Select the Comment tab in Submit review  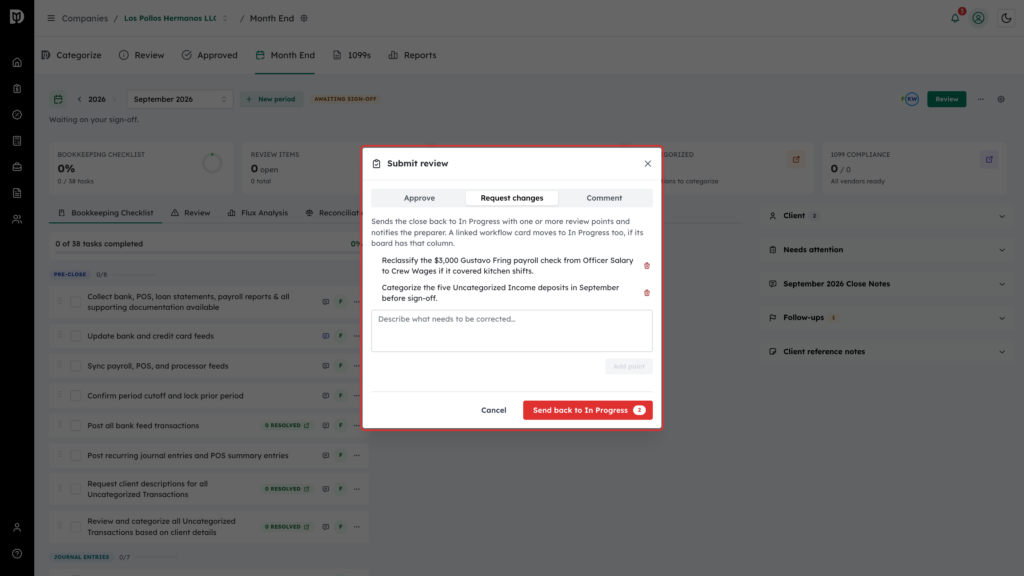click(604, 198)
